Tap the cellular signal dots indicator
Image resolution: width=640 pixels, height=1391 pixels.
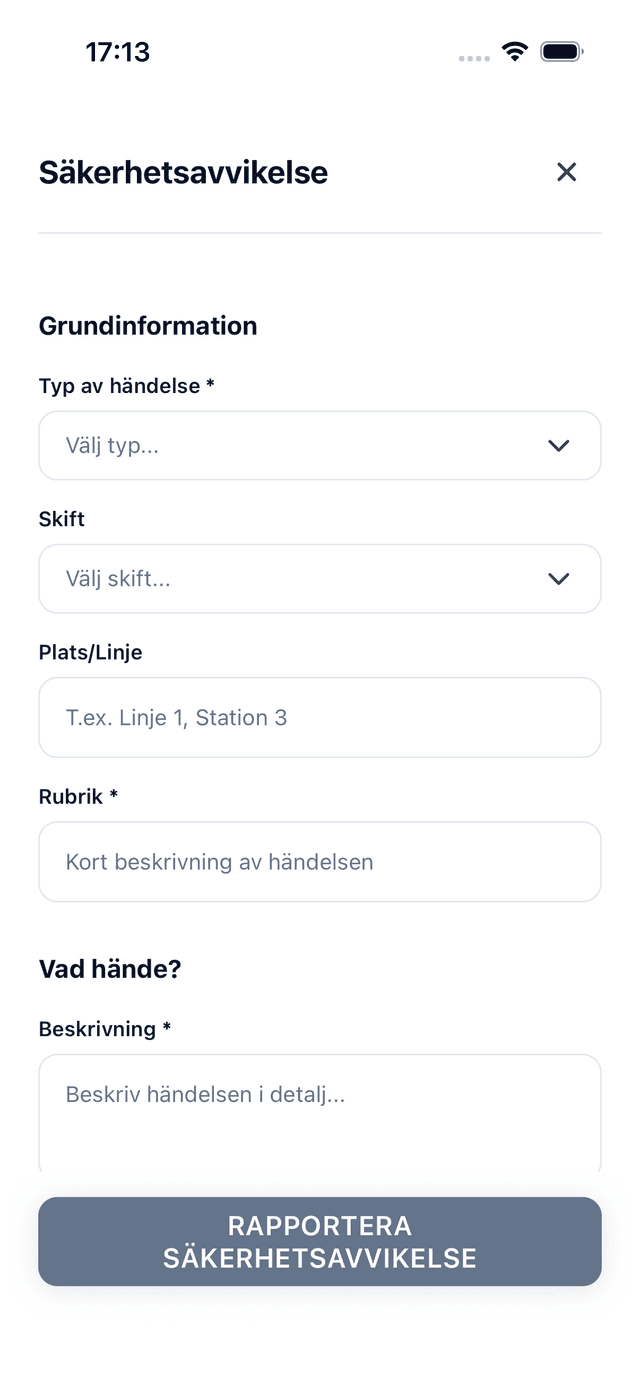tap(472, 59)
